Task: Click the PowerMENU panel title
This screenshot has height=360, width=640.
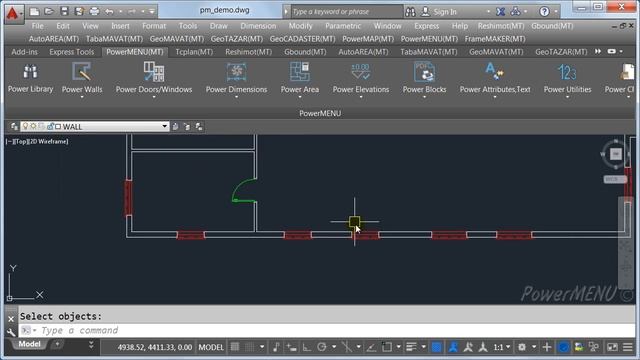Action: [320, 113]
